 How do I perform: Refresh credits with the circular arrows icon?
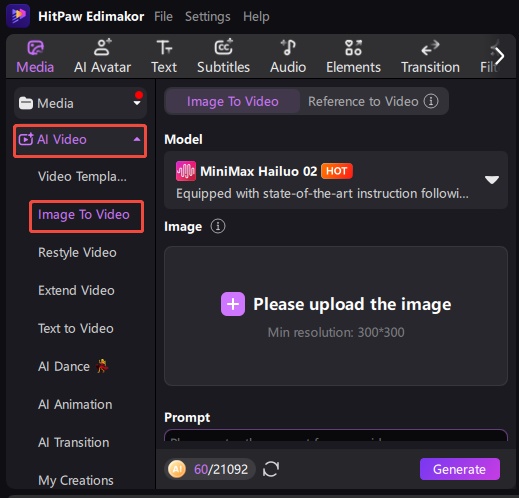tap(271, 469)
